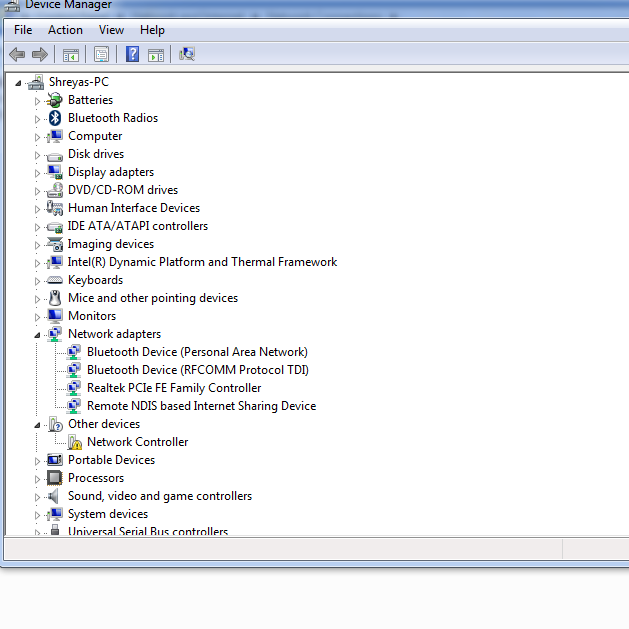
Task: Click the Realtek PCIe FE adapter icon
Action: (73, 388)
